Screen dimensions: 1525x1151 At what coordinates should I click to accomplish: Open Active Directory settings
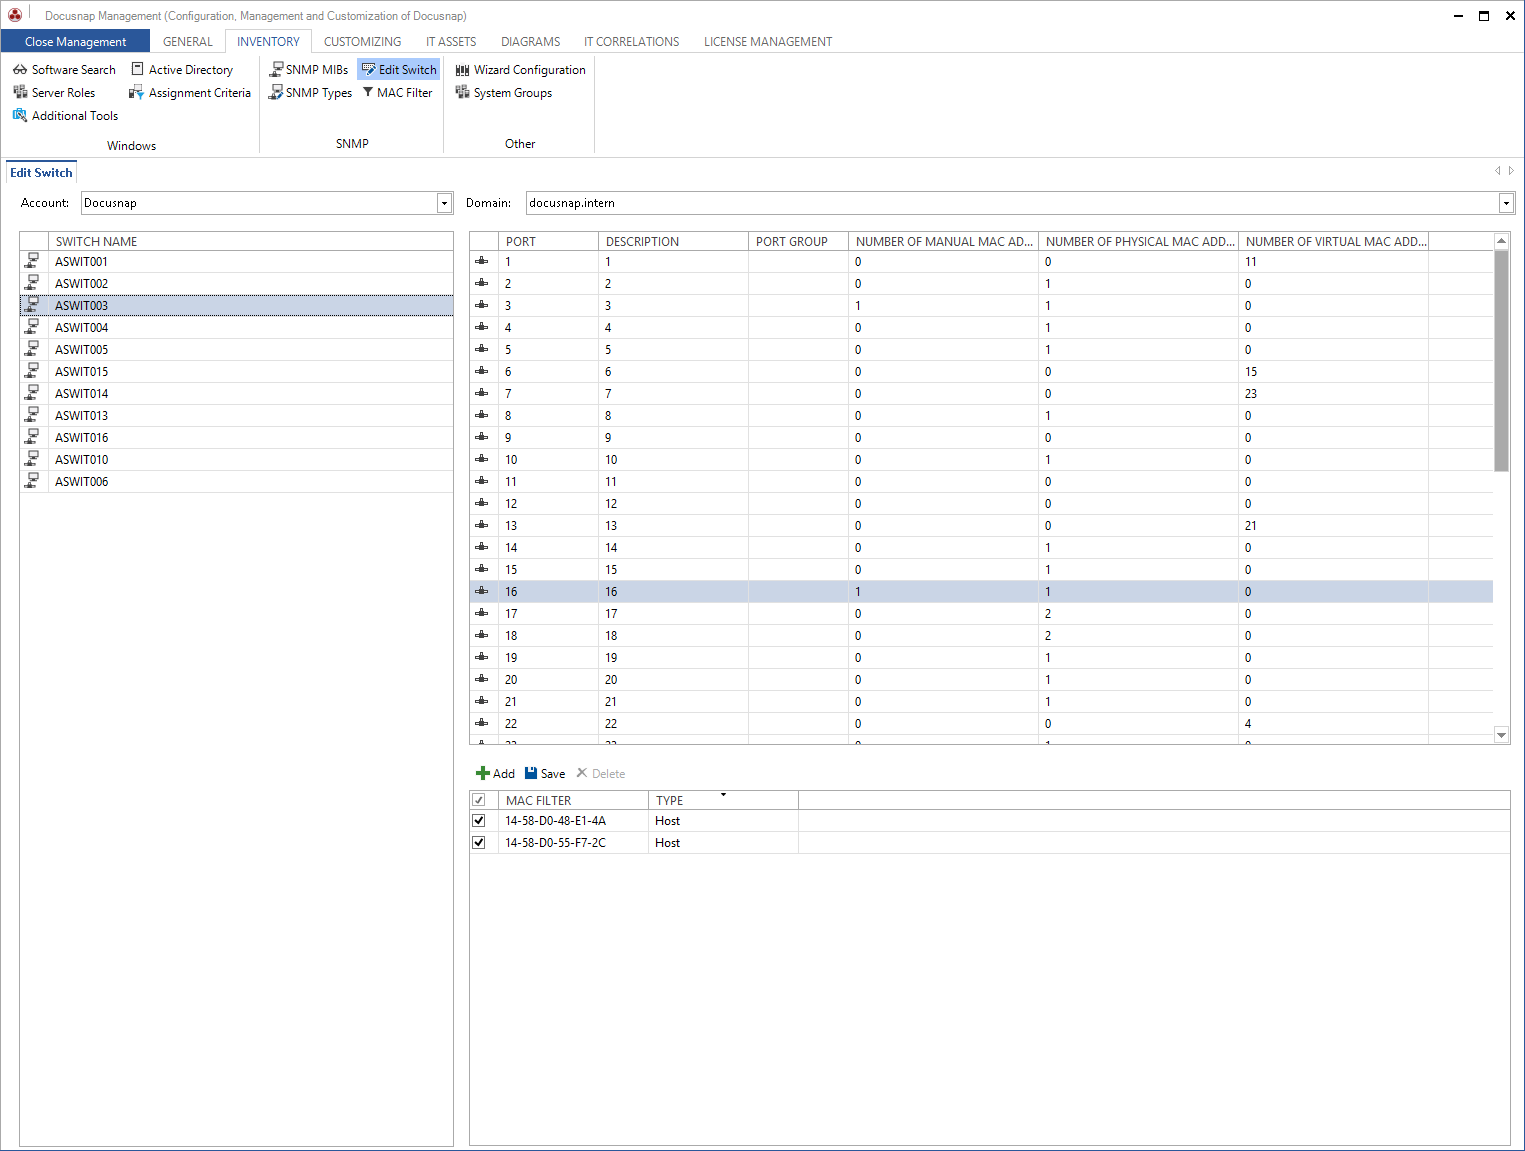tap(182, 70)
